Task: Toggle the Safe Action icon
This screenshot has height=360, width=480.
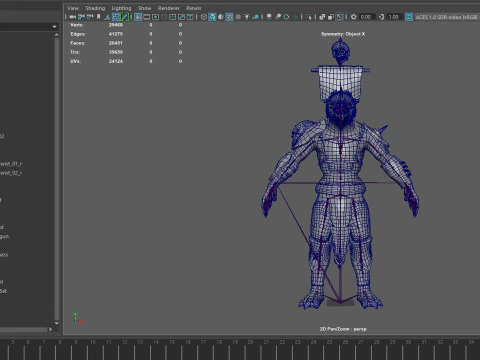Action: tap(181, 17)
